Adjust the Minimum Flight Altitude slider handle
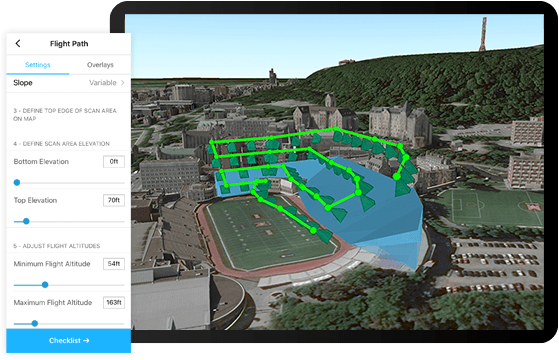Image resolution: width=559 pixels, height=360 pixels. (45, 285)
